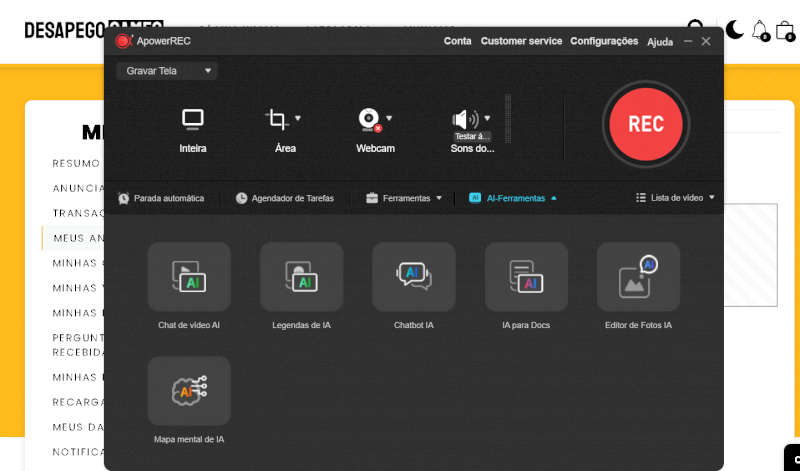This screenshot has height=471, width=800.
Task: Click the Testar áudio button
Action: [x=472, y=136]
